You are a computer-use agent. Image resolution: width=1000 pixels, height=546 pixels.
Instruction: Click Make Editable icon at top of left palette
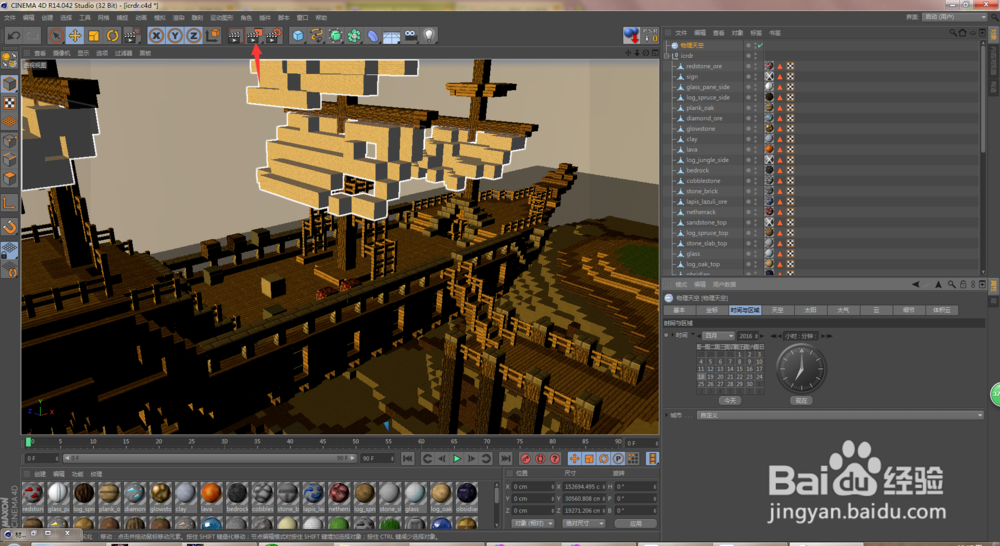(x=10, y=61)
